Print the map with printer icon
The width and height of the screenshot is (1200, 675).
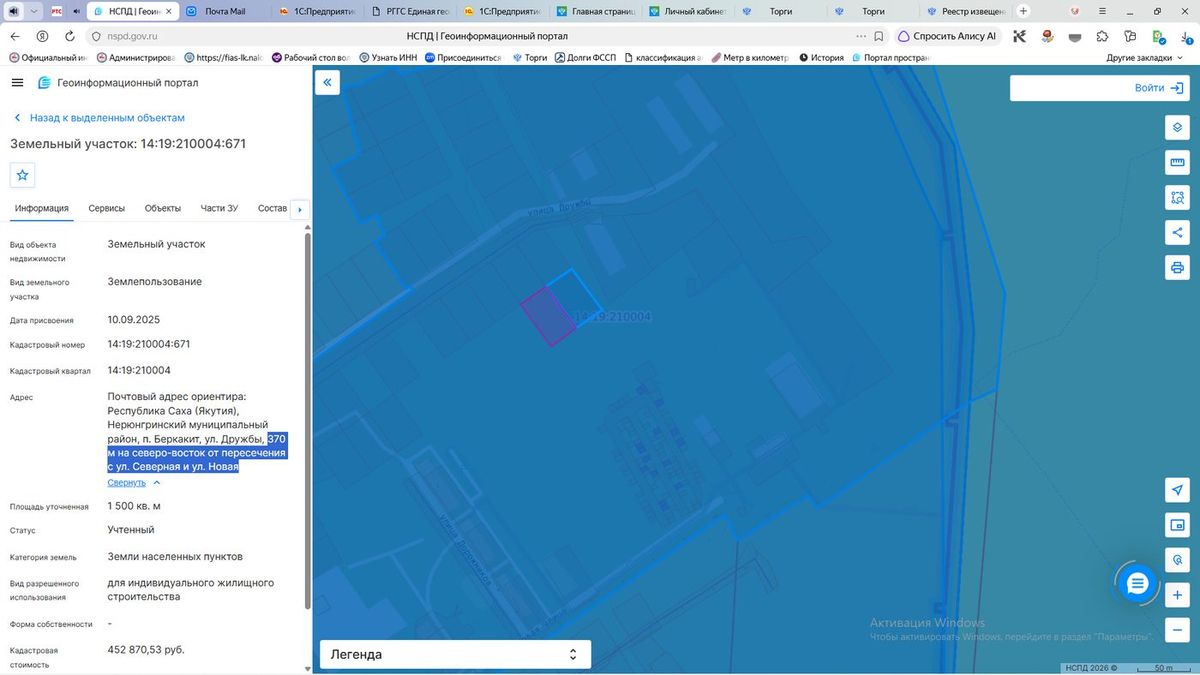[1177, 267]
